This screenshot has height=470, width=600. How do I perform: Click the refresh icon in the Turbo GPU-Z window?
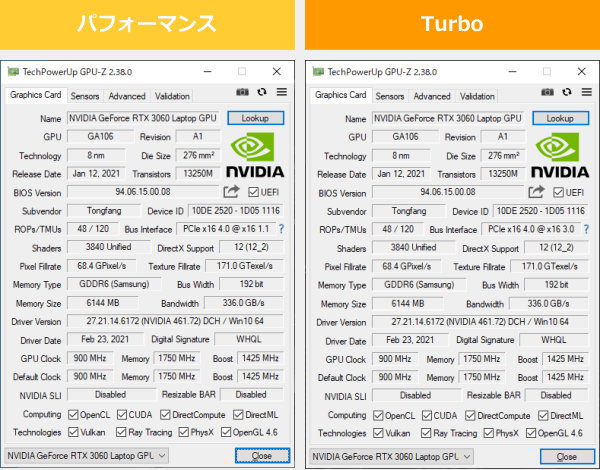(567, 92)
